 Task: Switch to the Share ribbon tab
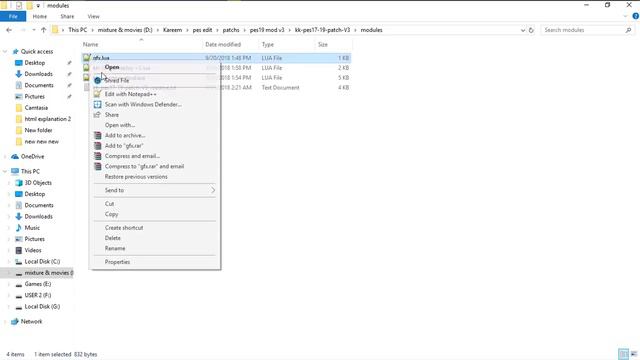point(67,16)
